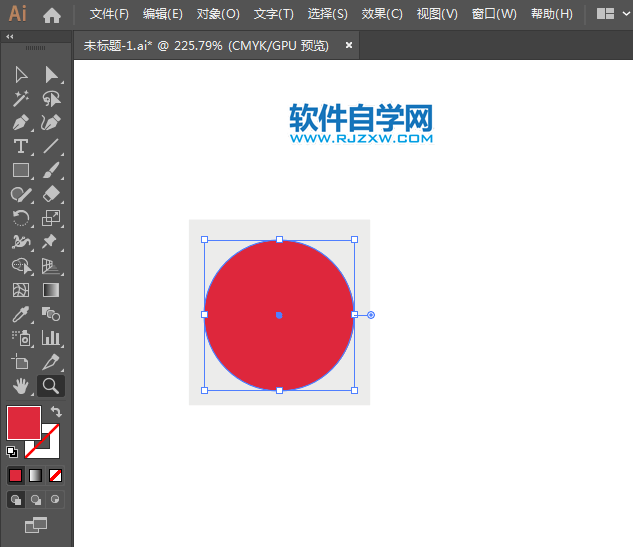Select the Direct Selection tool
633x547 pixels.
51,75
